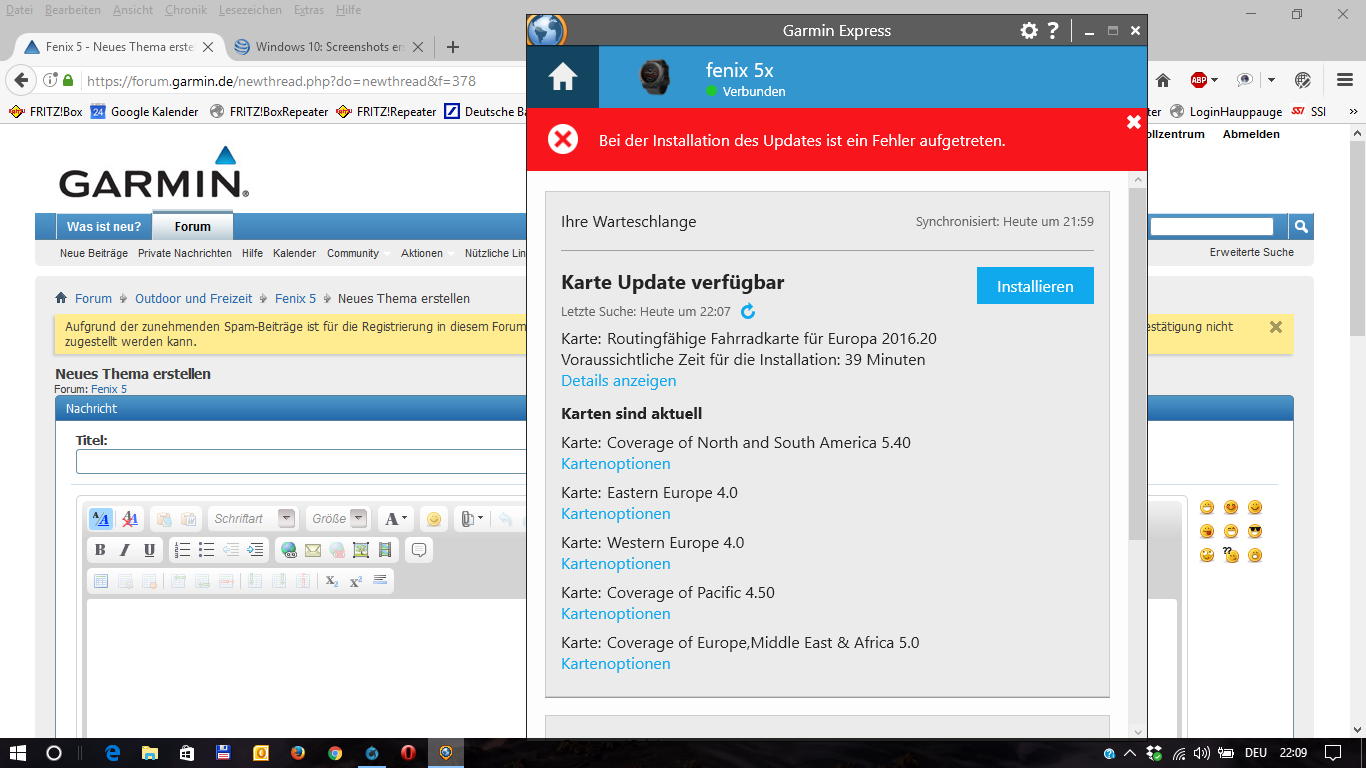
Task: Increase the text indent
Action: point(255,550)
